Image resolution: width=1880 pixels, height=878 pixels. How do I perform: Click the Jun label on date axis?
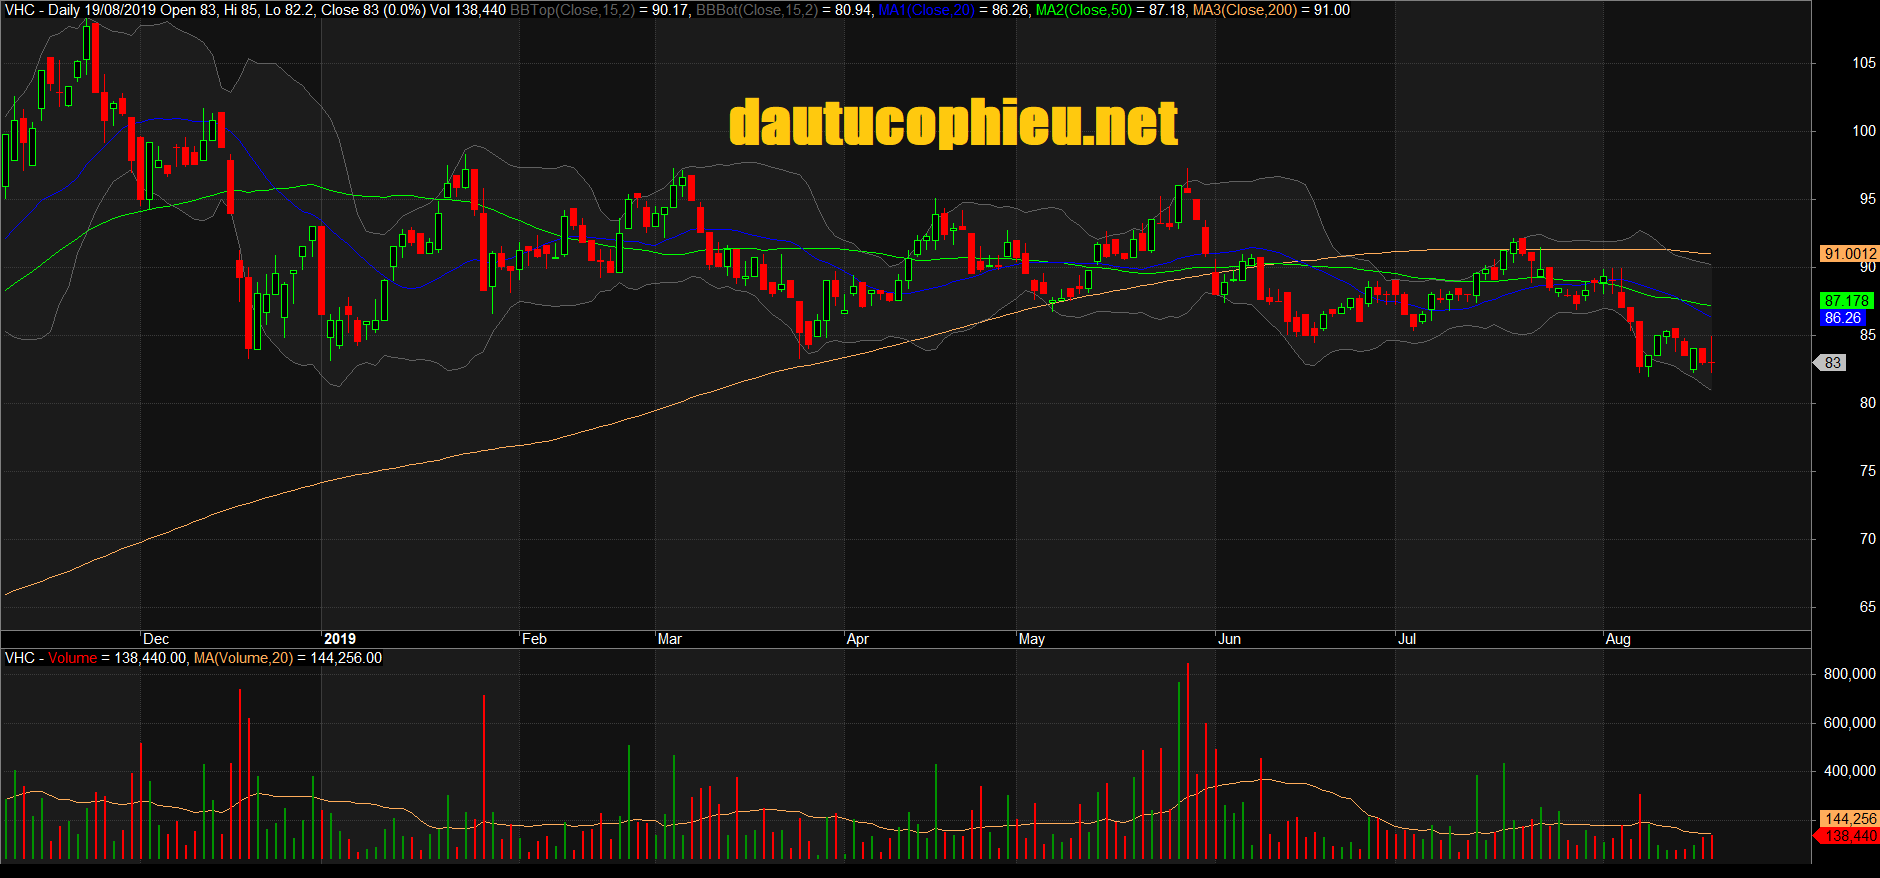point(1229,639)
